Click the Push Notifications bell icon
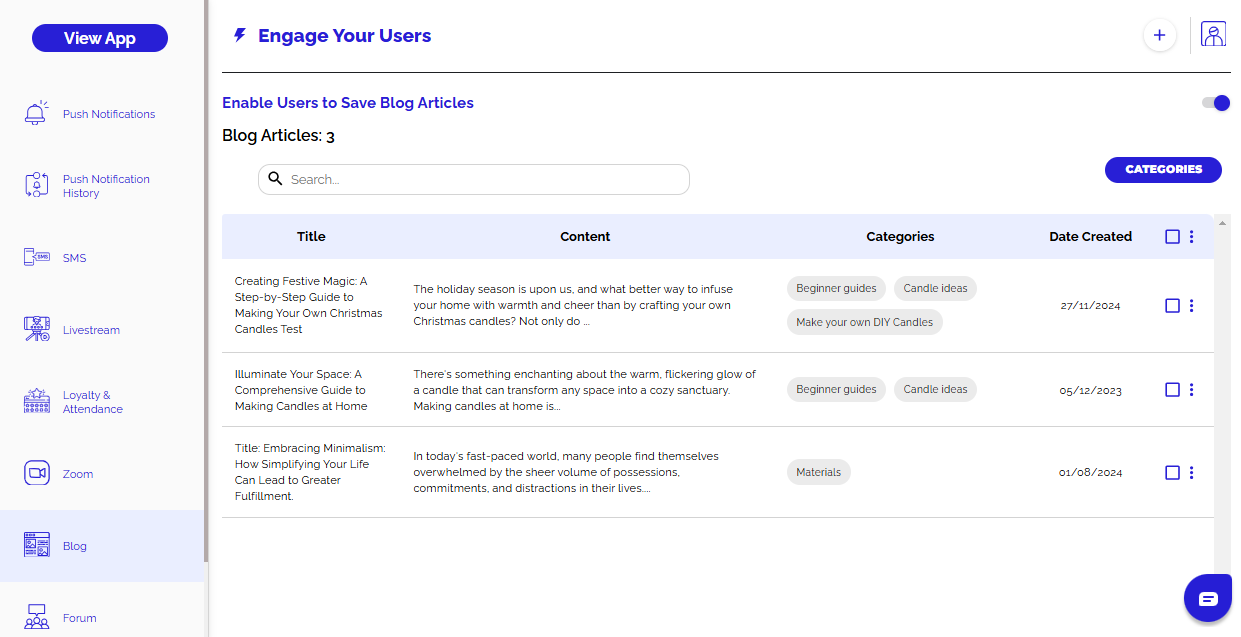1241x637 pixels. click(x=36, y=114)
